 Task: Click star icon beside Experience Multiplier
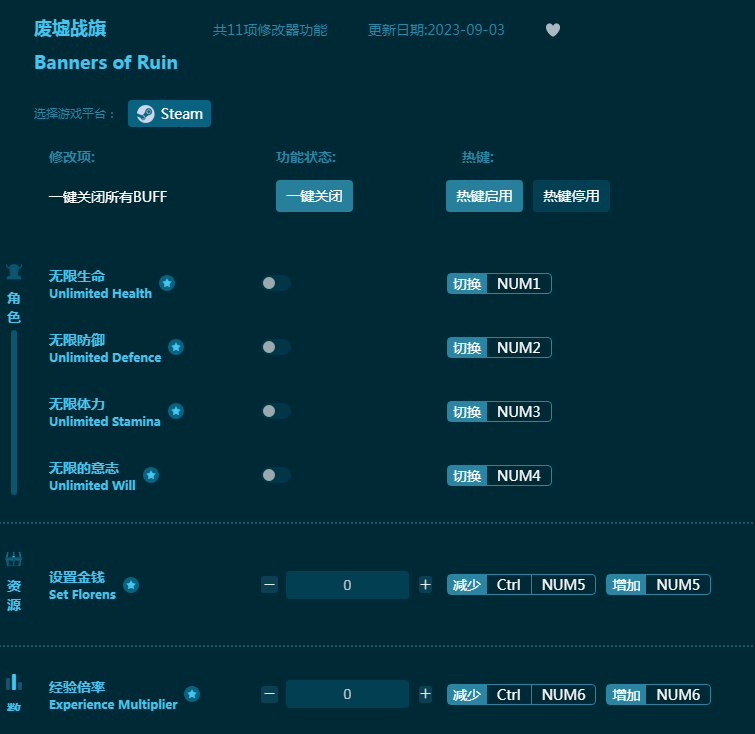(x=192, y=694)
